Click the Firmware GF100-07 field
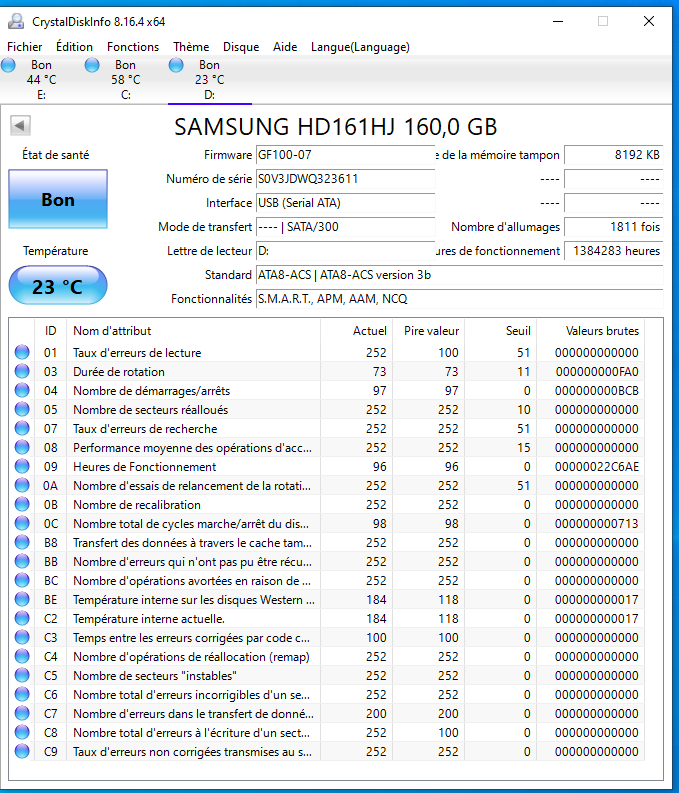 [344, 155]
